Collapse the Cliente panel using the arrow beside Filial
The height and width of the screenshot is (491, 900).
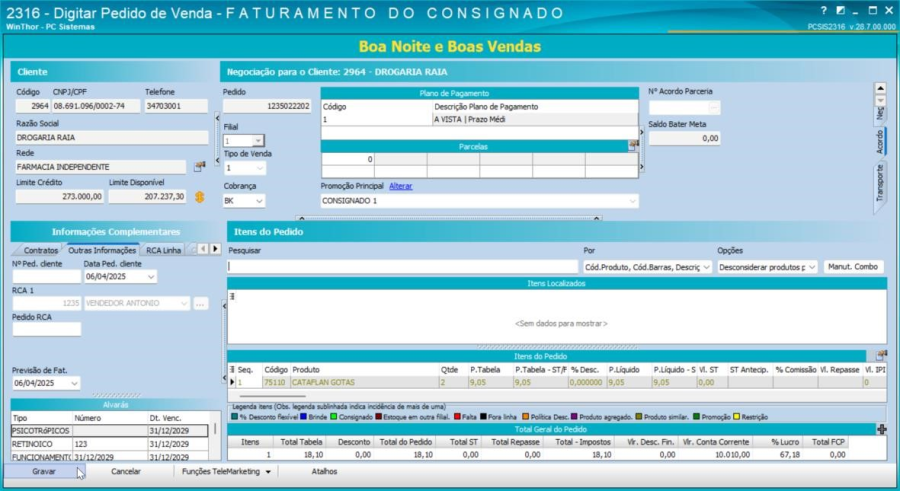coord(217,118)
